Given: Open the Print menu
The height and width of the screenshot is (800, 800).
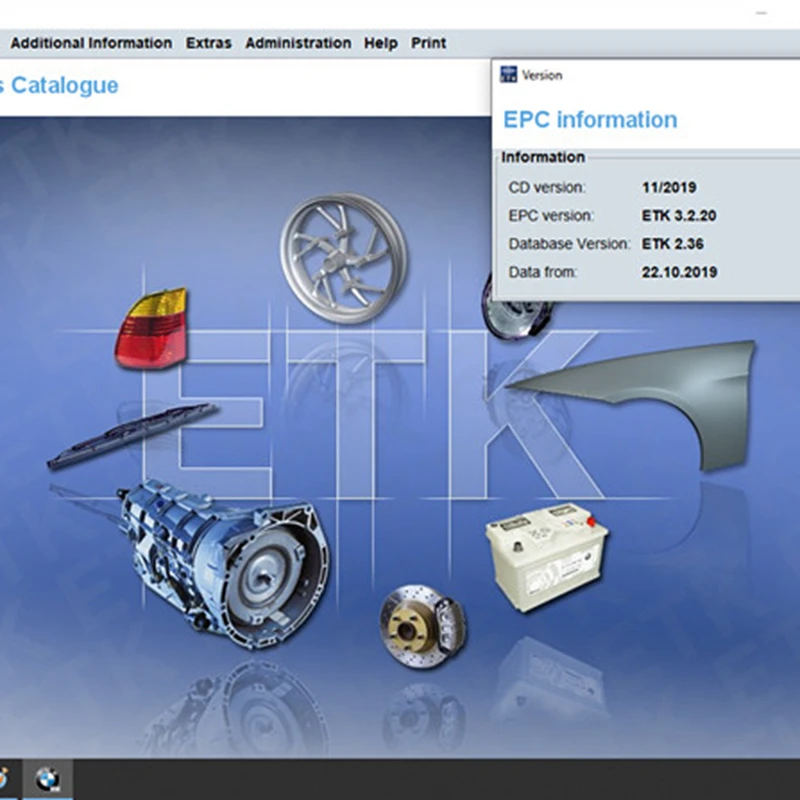Looking at the screenshot, I should pos(429,43).
